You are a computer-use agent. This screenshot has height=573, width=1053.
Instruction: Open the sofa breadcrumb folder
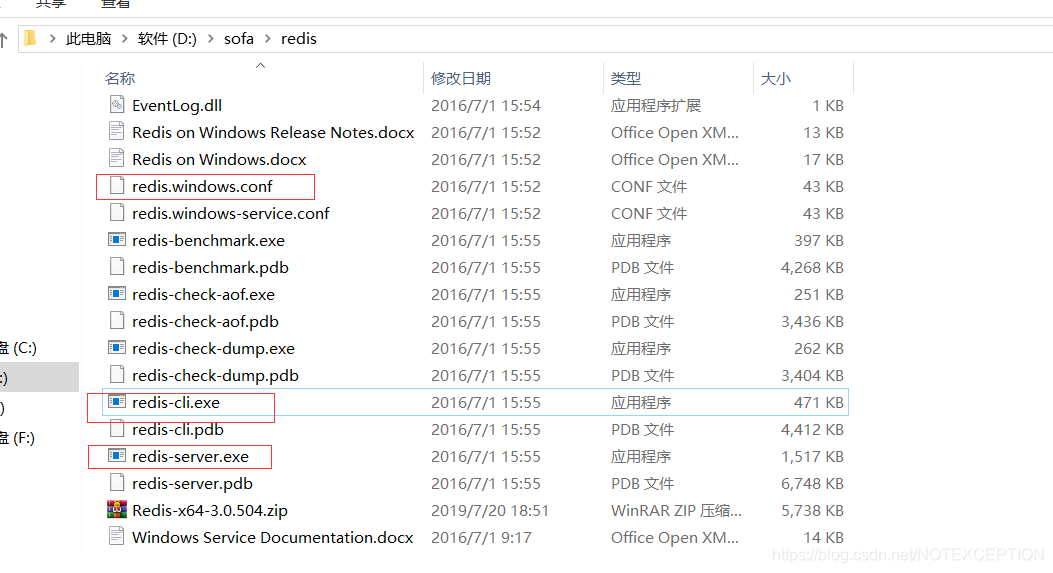click(x=238, y=39)
